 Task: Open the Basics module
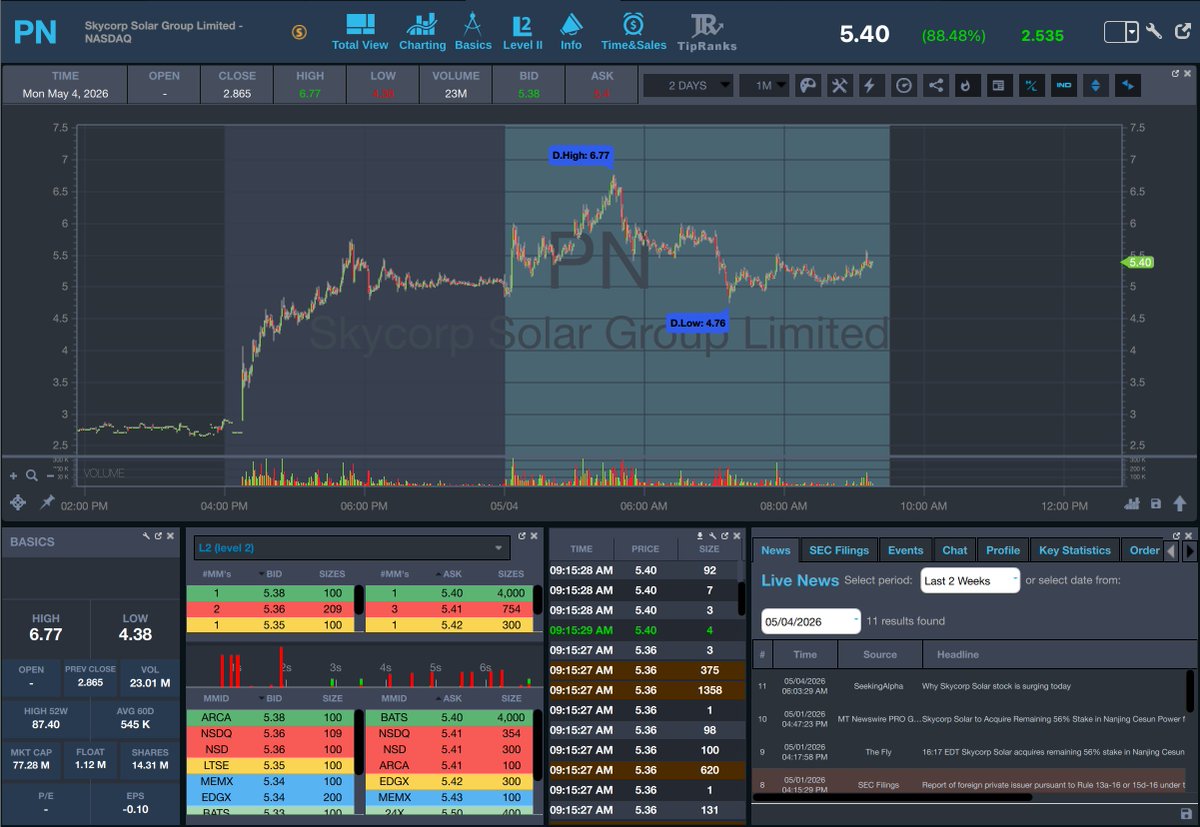tap(473, 31)
